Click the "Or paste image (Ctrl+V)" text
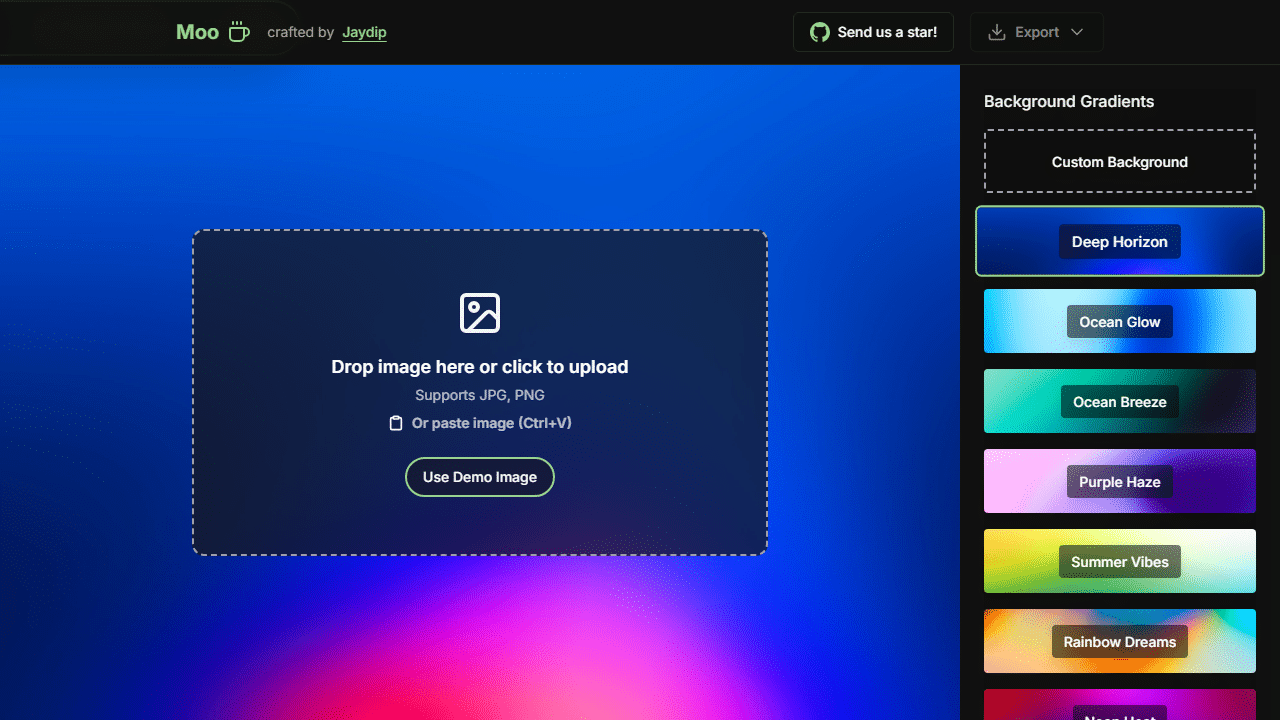The height and width of the screenshot is (720, 1280). 492,423
